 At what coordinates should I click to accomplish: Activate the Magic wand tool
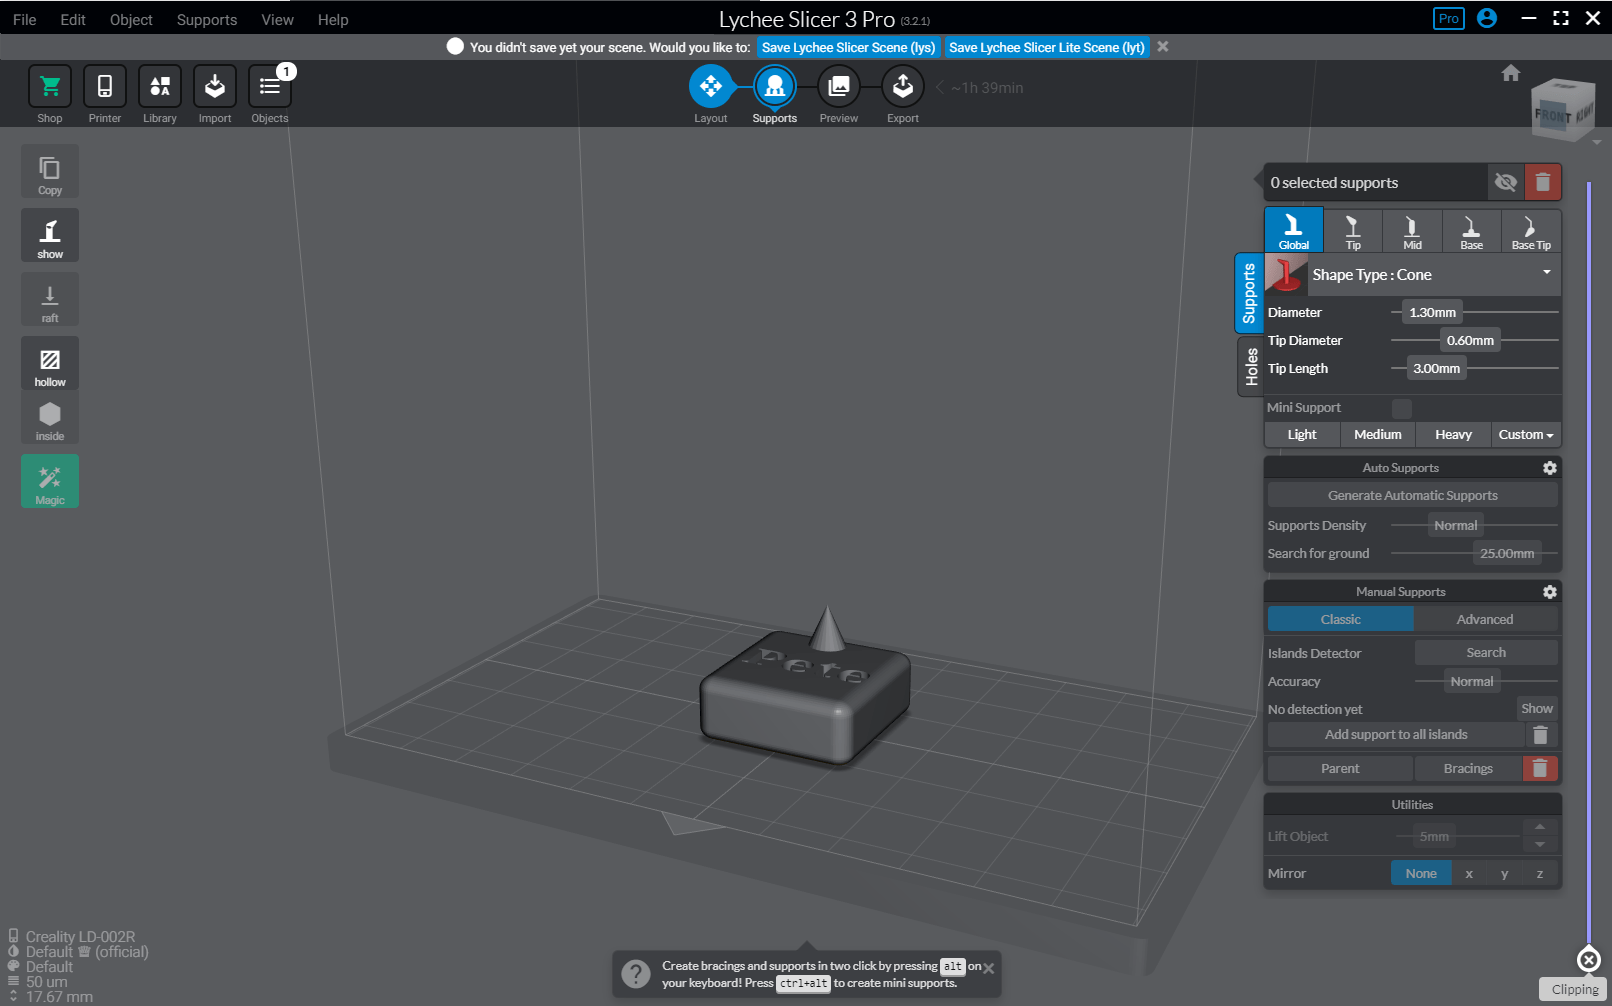pyautogui.click(x=50, y=481)
